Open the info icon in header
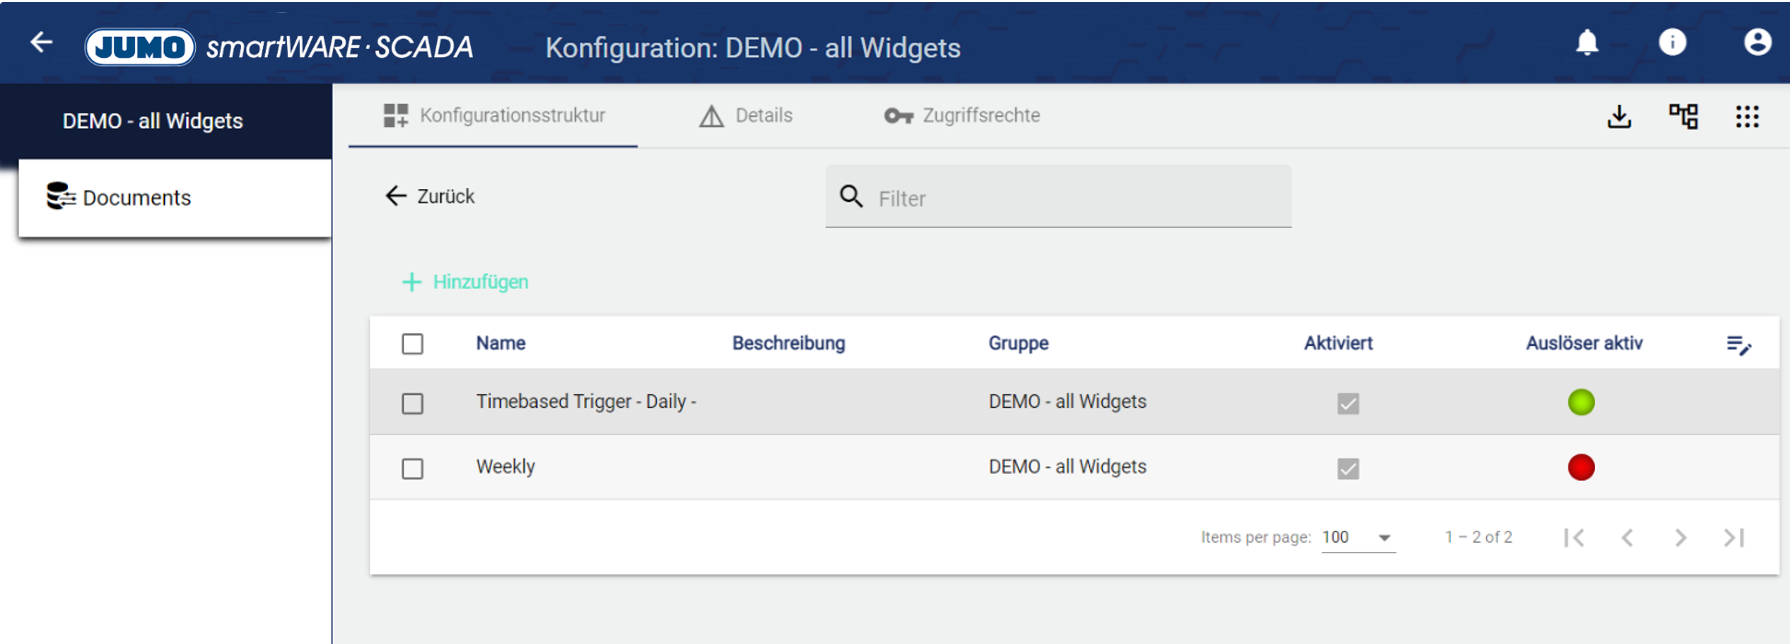Viewport: 1790px width, 644px height. point(1672,42)
